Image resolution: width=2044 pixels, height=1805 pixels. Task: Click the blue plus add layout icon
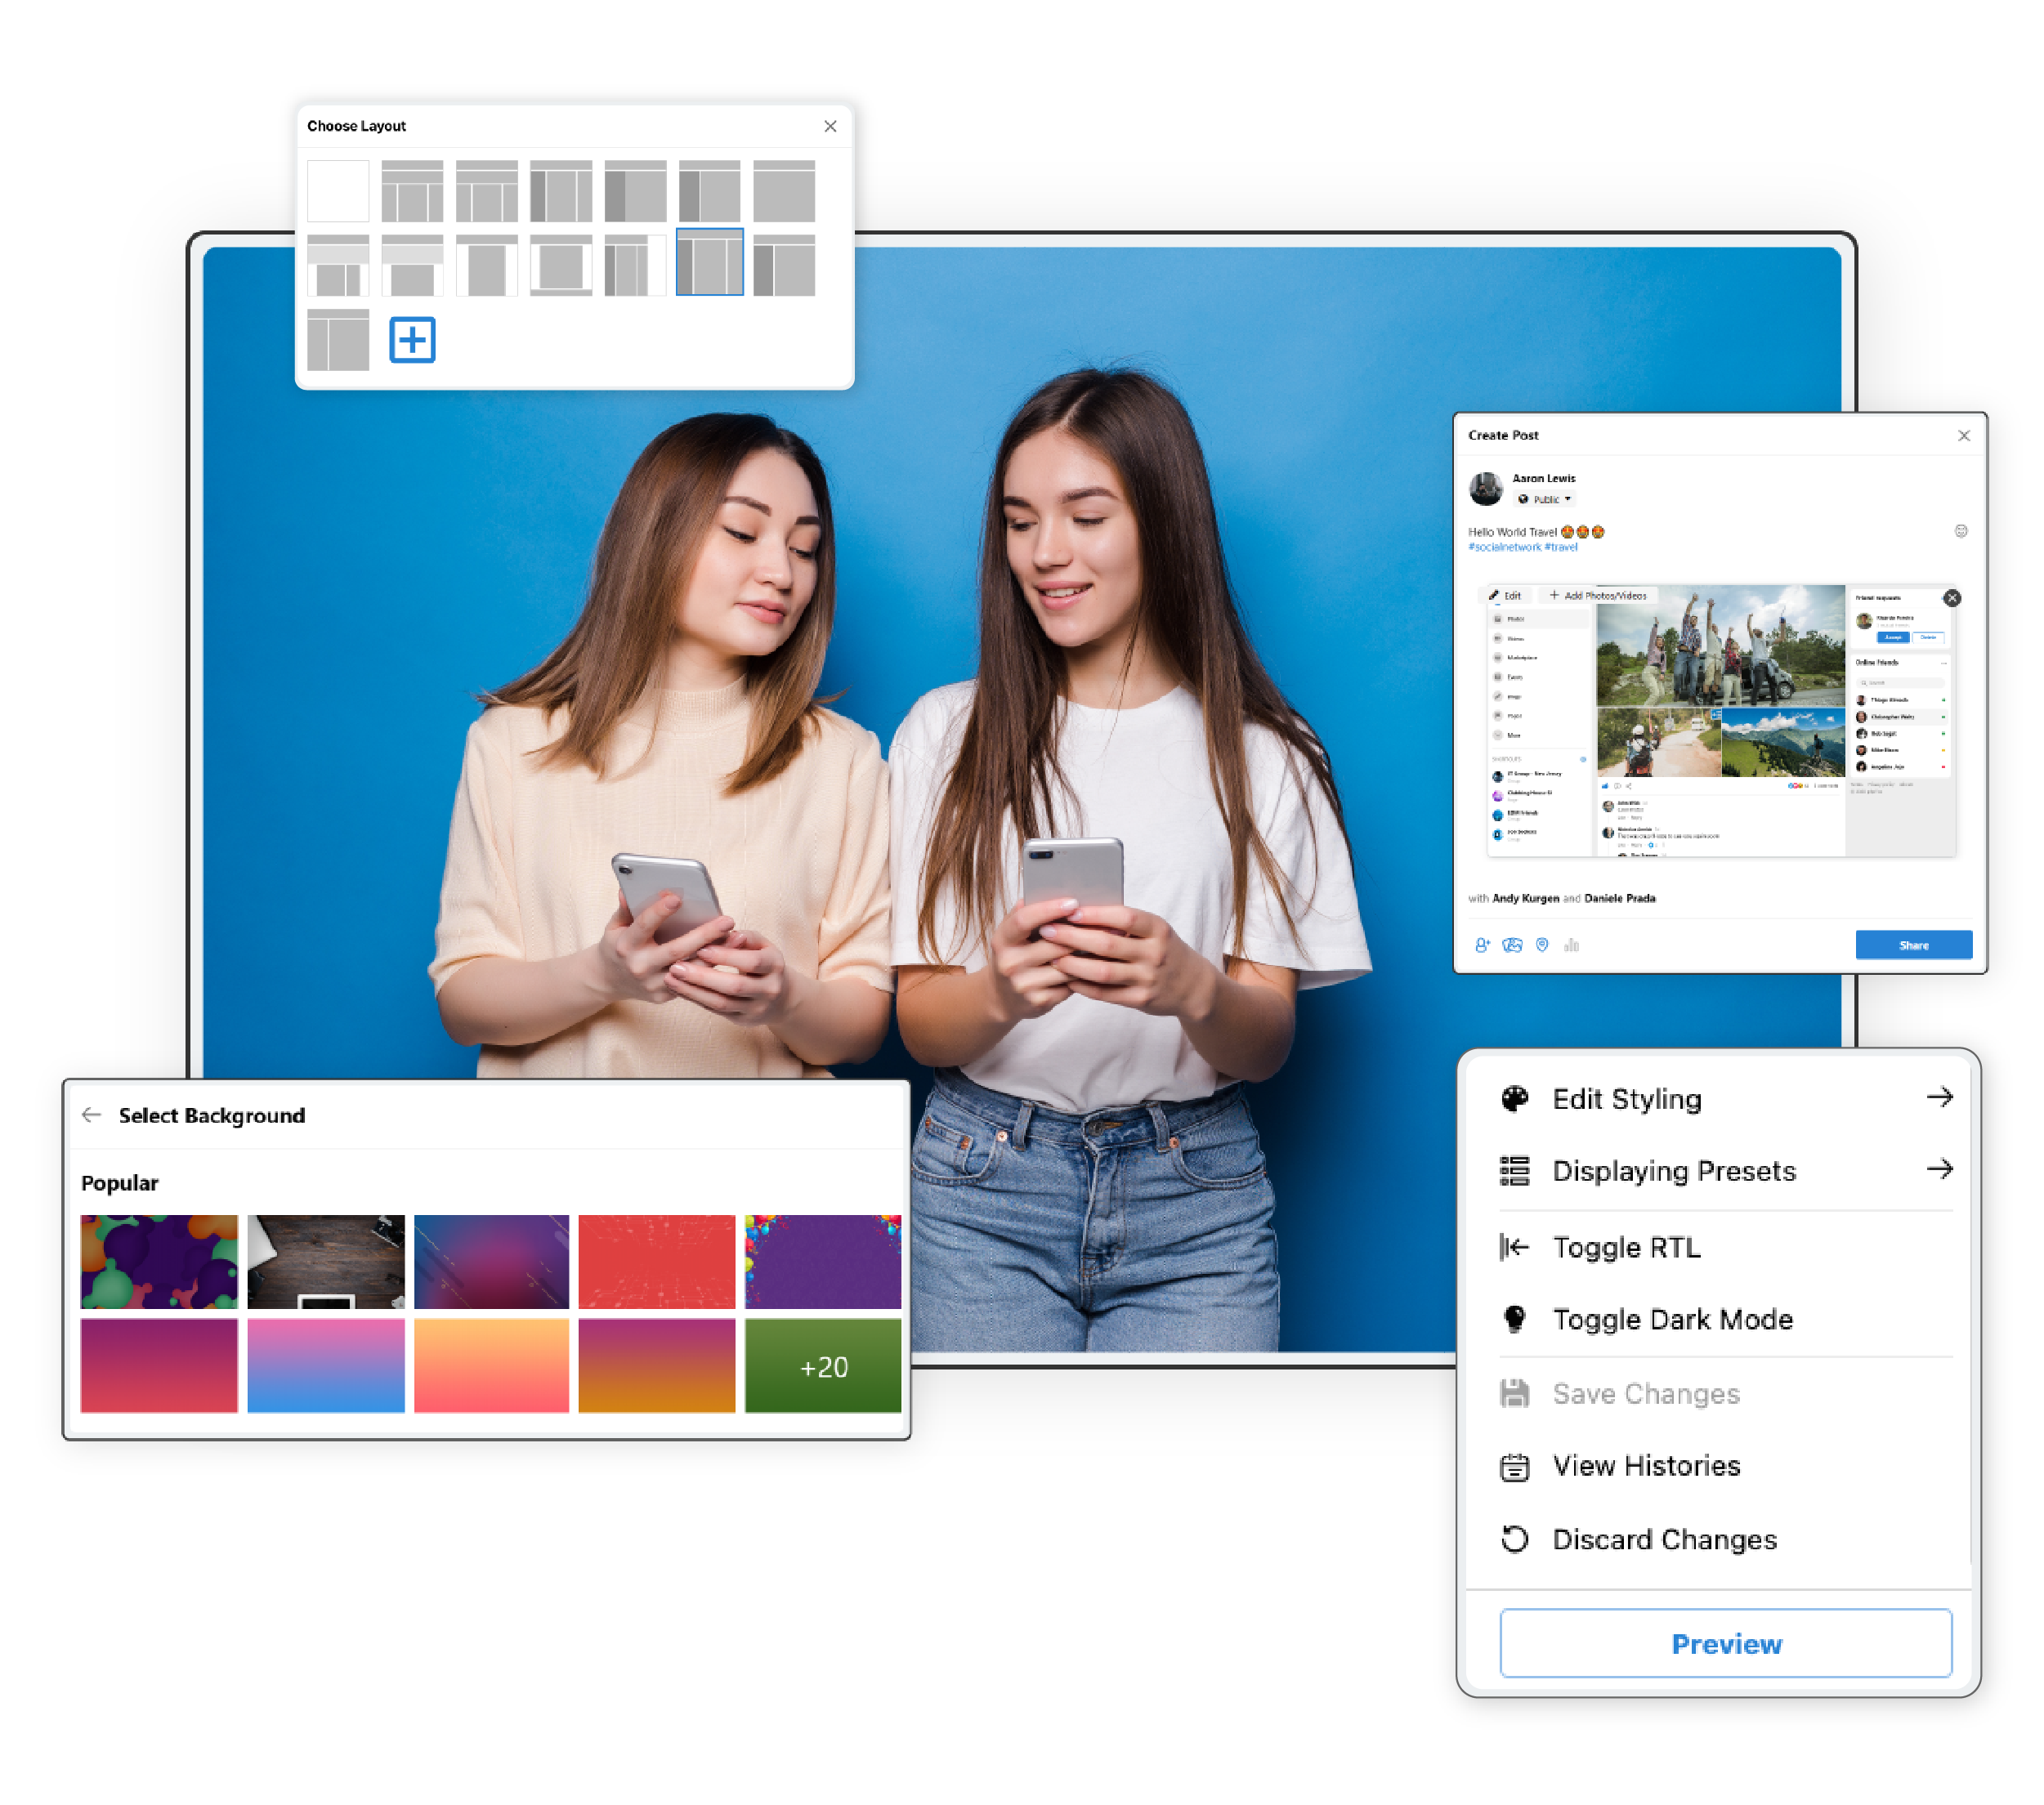coord(412,340)
